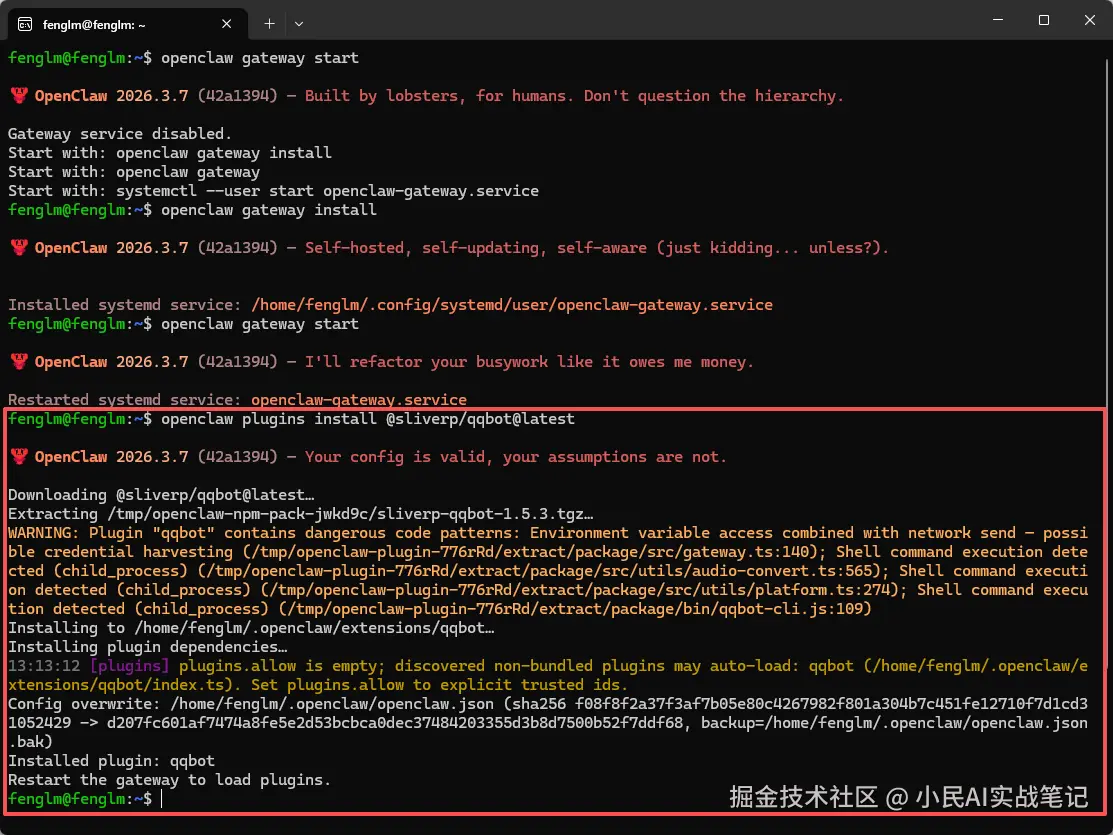The width and height of the screenshot is (1113, 835).
Task: Click 'Installing plugin dependencies…' line
Action: (148, 647)
